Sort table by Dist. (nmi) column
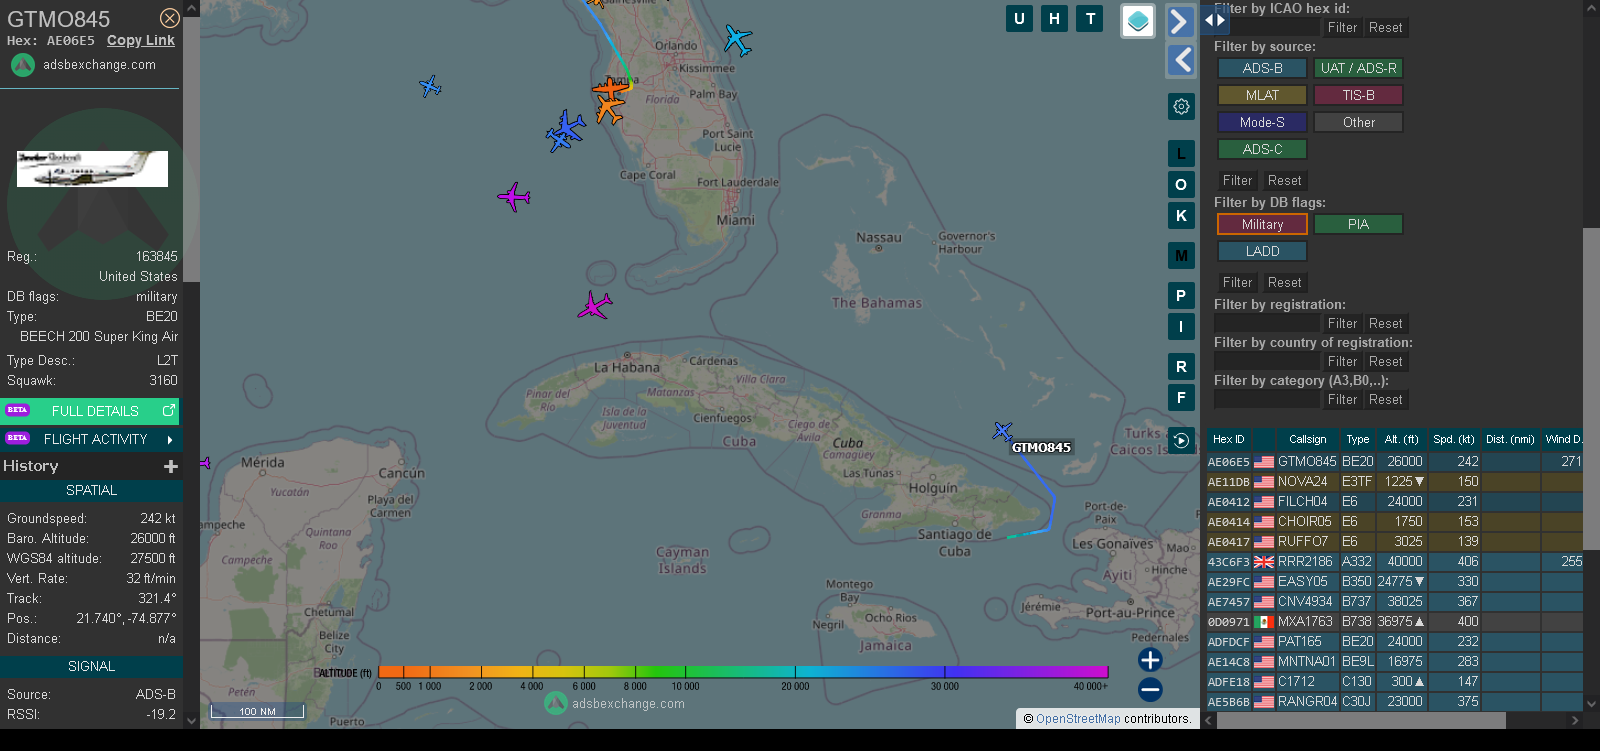The height and width of the screenshot is (751, 1600). coord(1510,439)
